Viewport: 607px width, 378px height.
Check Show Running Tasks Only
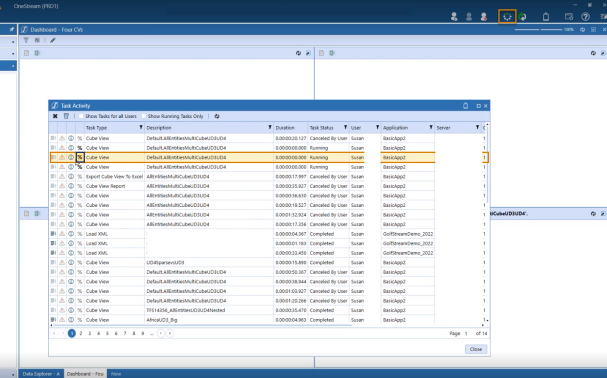point(144,116)
